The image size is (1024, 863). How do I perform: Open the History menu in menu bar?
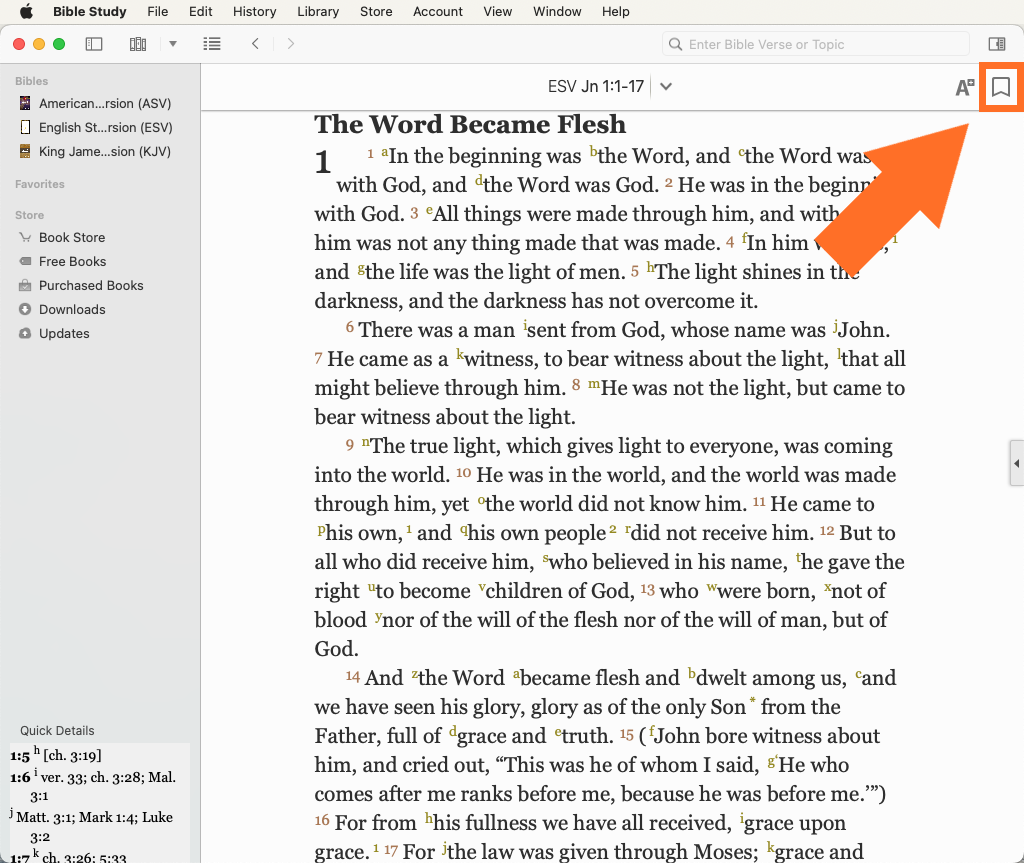click(254, 12)
